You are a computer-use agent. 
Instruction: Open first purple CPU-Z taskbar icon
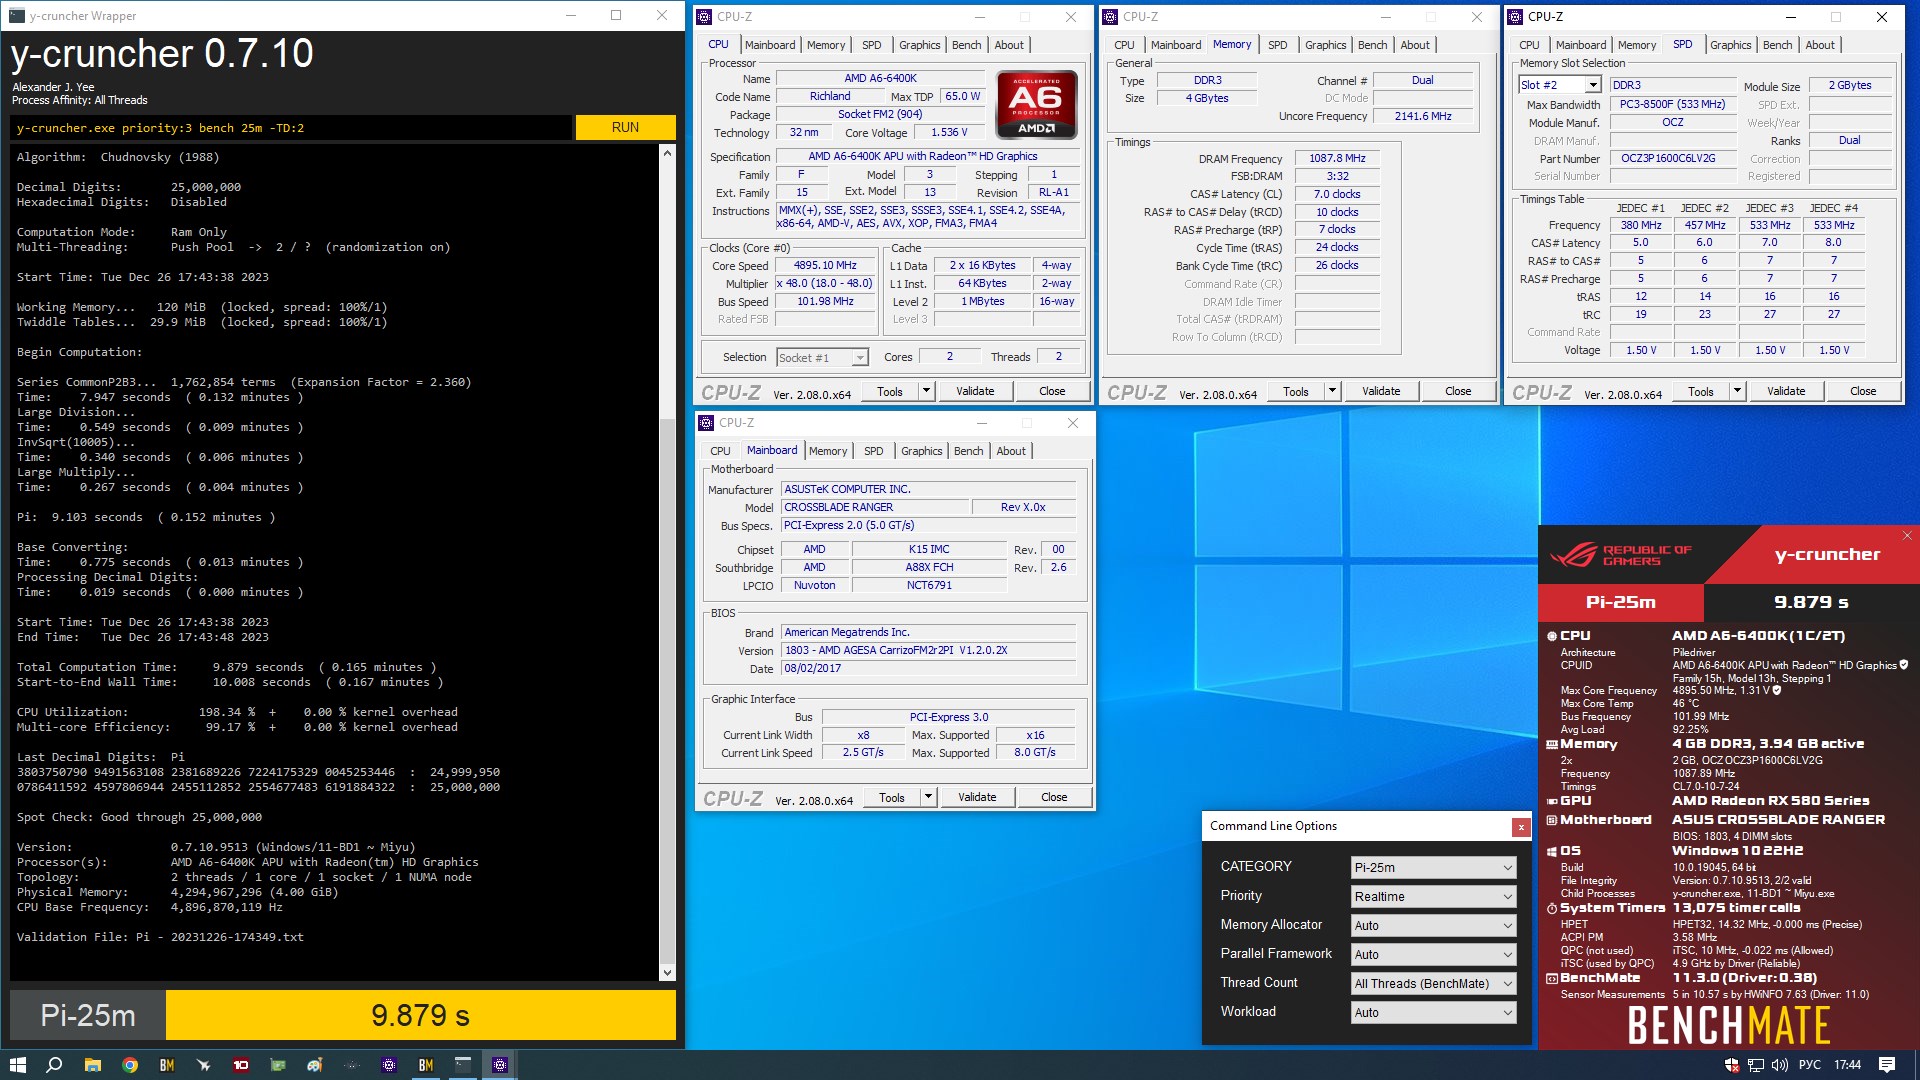[x=389, y=1065]
